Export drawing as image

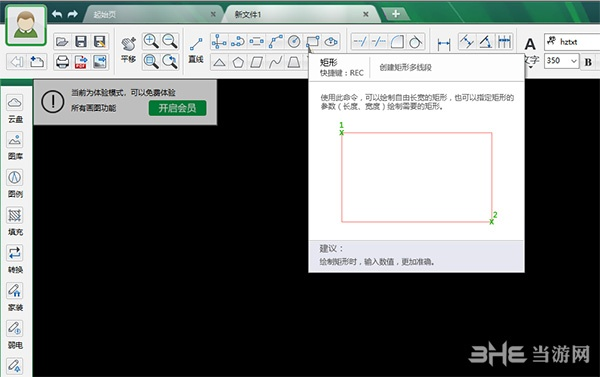[99, 61]
